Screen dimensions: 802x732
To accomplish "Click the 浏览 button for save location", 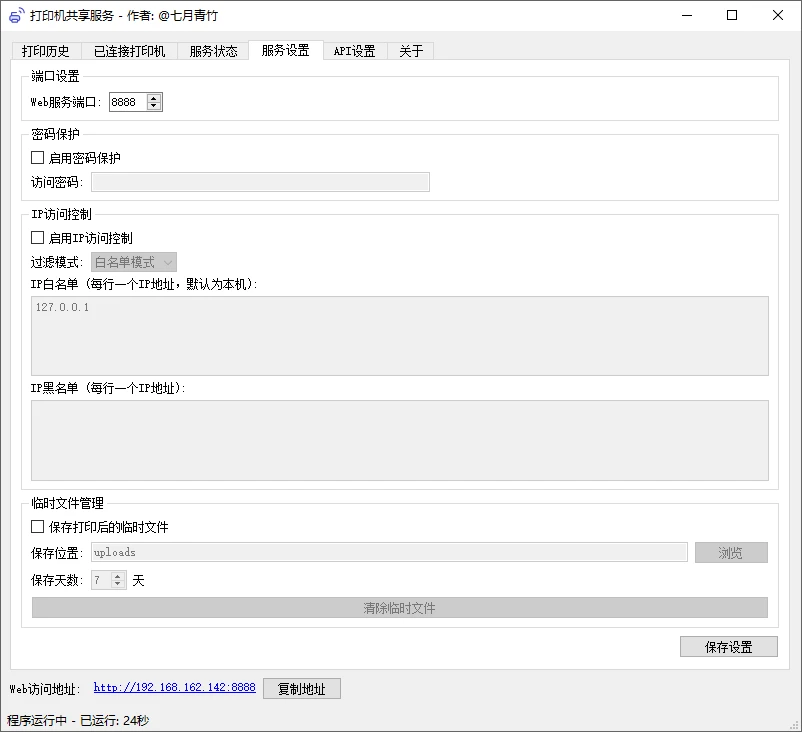I will click(730, 552).
